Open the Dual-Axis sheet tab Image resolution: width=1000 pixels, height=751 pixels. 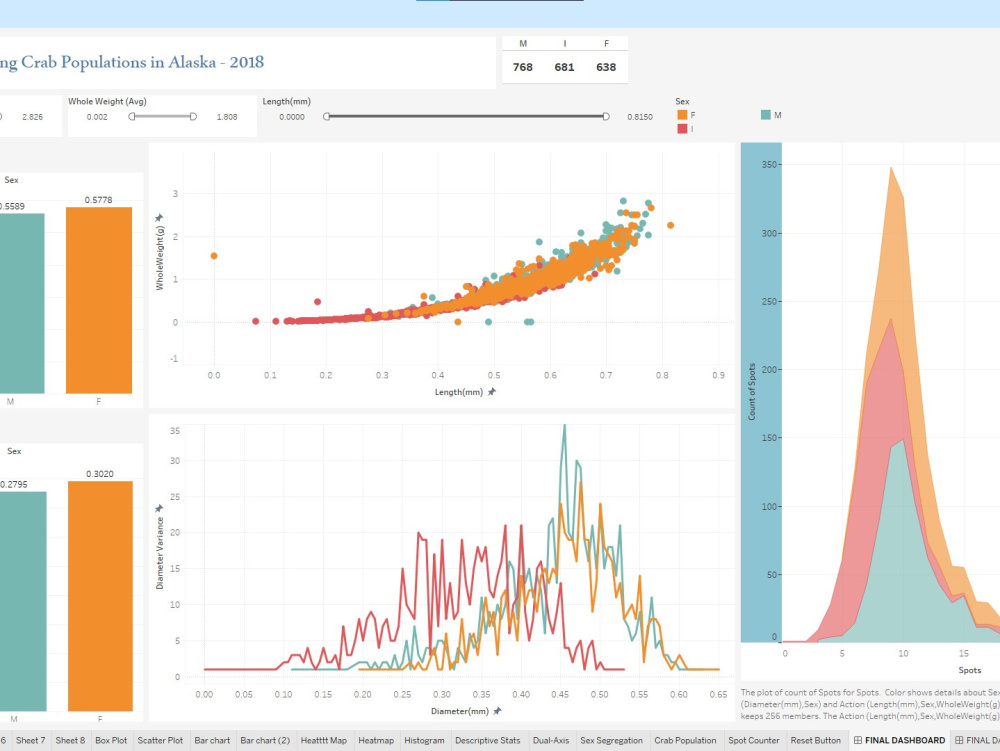pyautogui.click(x=551, y=740)
